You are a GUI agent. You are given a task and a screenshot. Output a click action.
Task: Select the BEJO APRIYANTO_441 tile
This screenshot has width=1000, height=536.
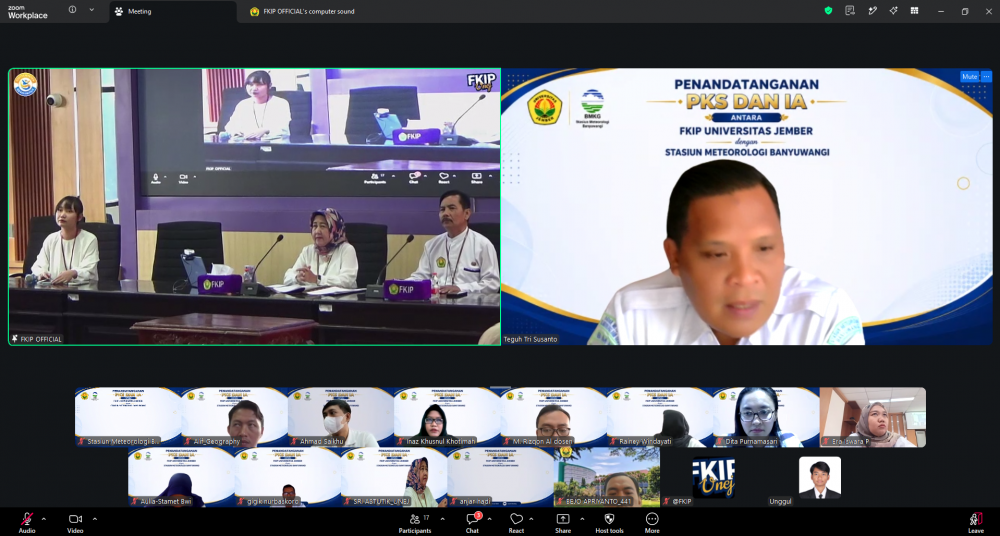coord(607,477)
